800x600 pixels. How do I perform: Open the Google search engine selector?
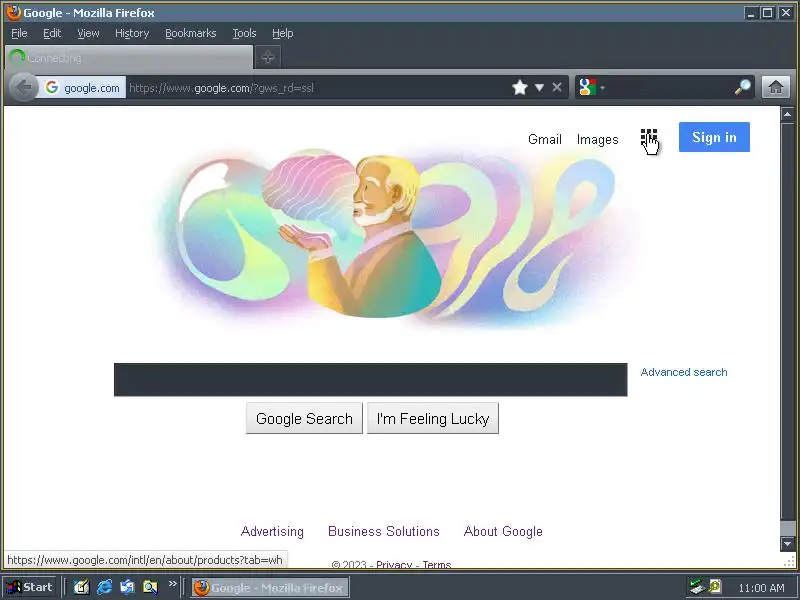pyautogui.click(x=591, y=88)
